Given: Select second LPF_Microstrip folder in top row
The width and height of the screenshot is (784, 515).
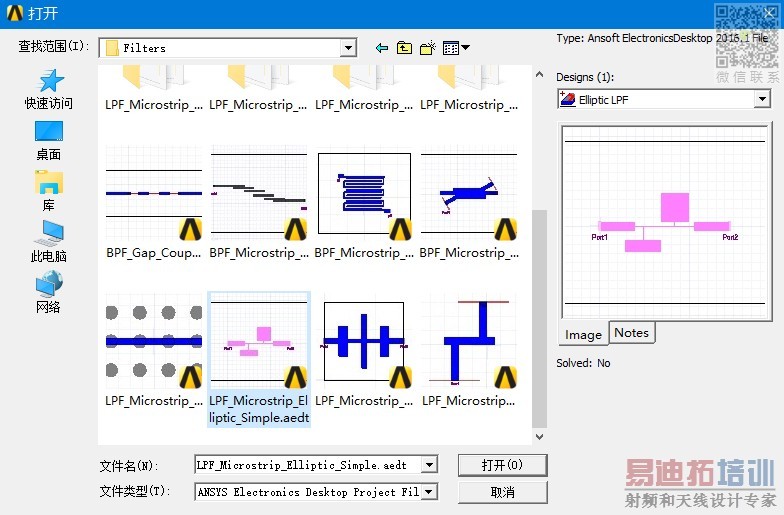Looking at the screenshot, I should (x=258, y=90).
